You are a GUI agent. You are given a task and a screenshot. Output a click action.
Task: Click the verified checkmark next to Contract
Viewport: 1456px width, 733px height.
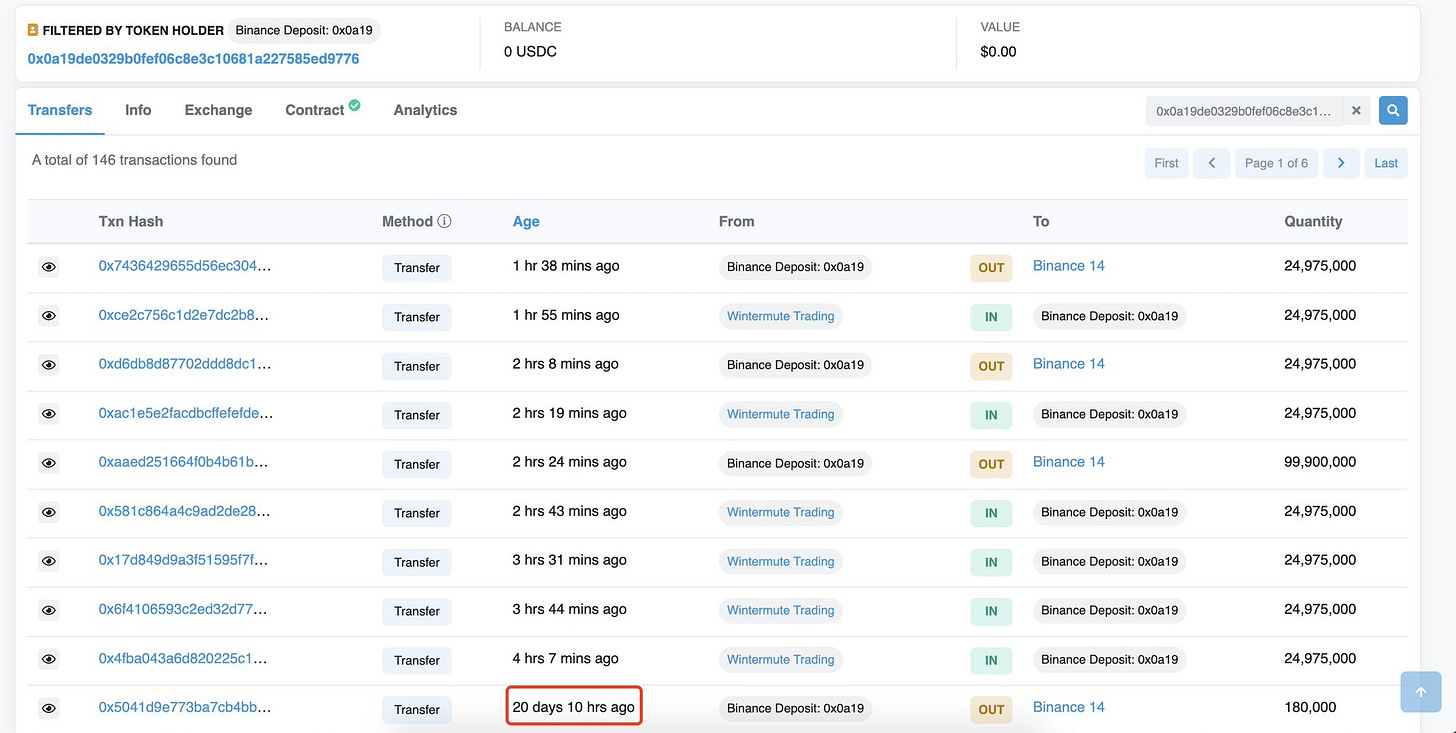coord(354,105)
